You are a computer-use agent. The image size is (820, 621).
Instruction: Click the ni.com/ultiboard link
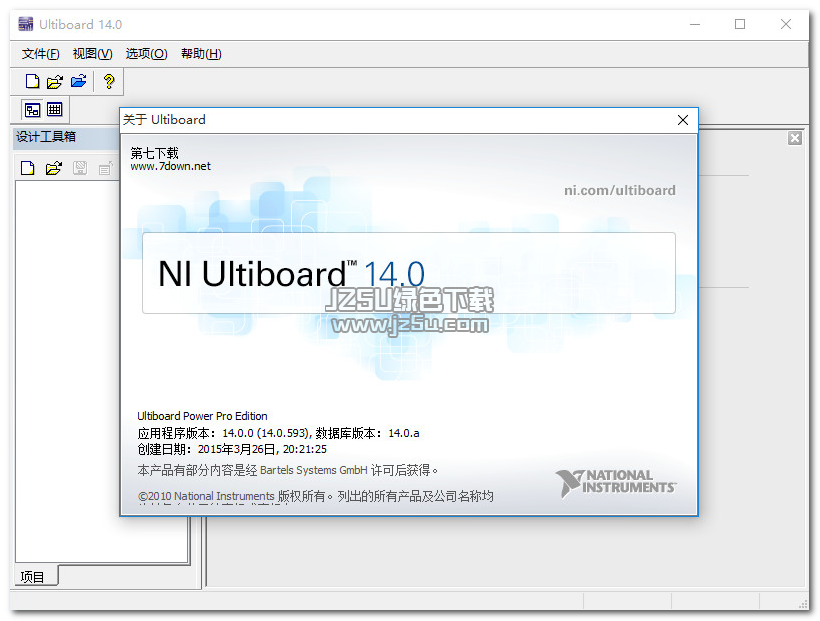click(x=620, y=190)
